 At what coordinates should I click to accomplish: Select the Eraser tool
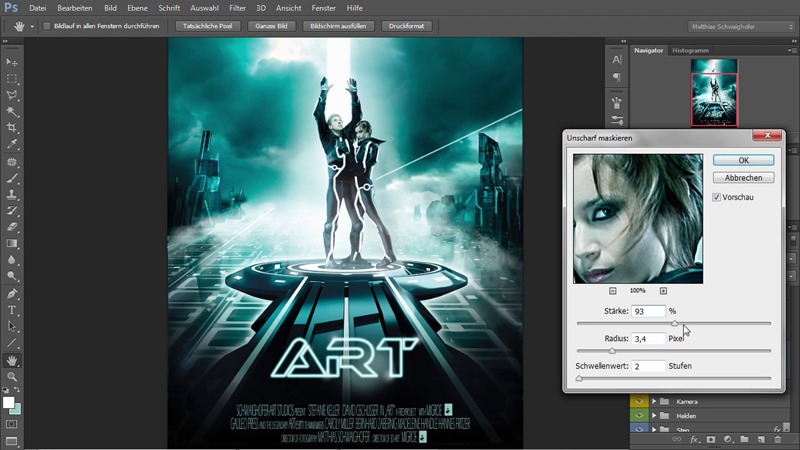(x=11, y=227)
